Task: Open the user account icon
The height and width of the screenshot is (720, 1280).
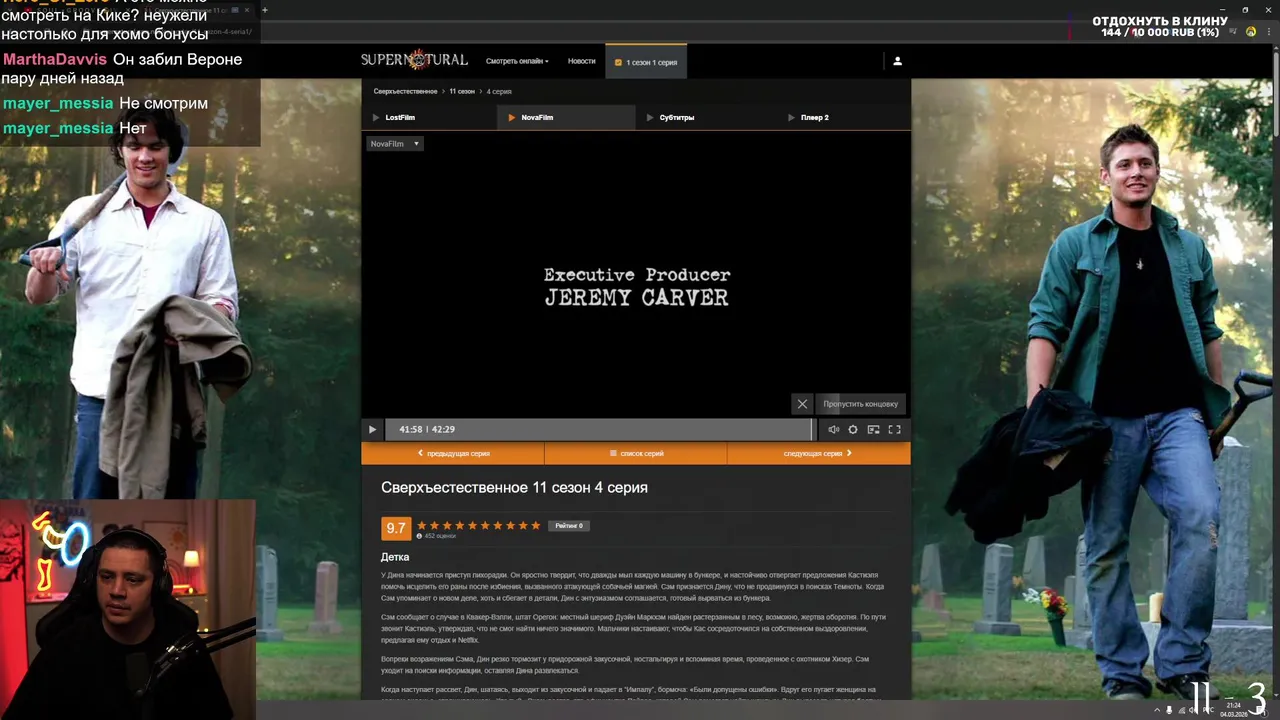Action: 897,61
